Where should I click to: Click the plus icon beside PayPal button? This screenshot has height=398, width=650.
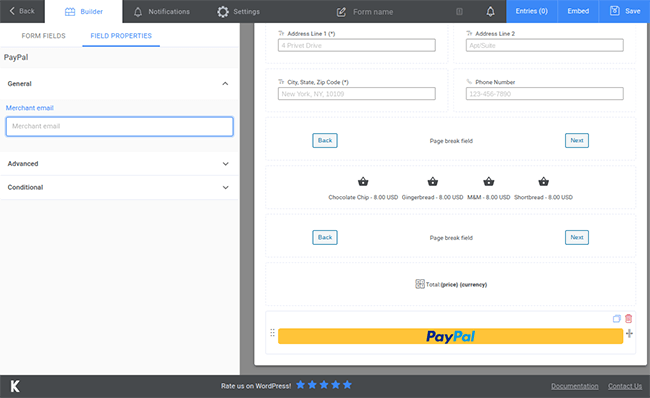click(629, 333)
